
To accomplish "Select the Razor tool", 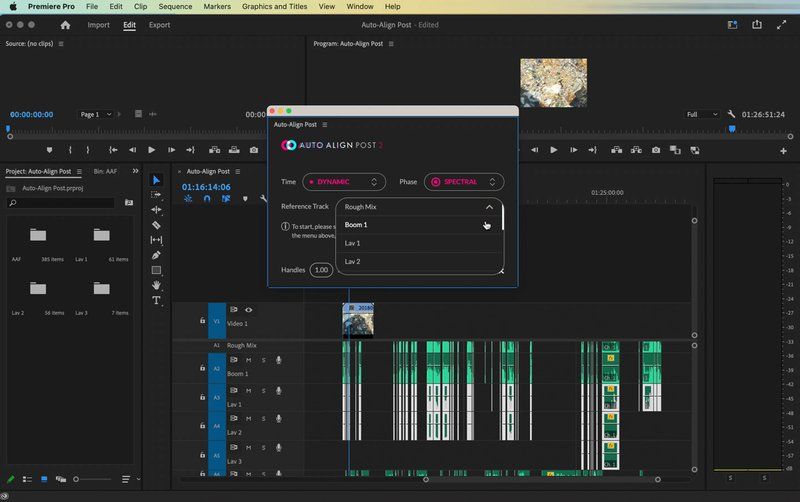I will [156, 225].
